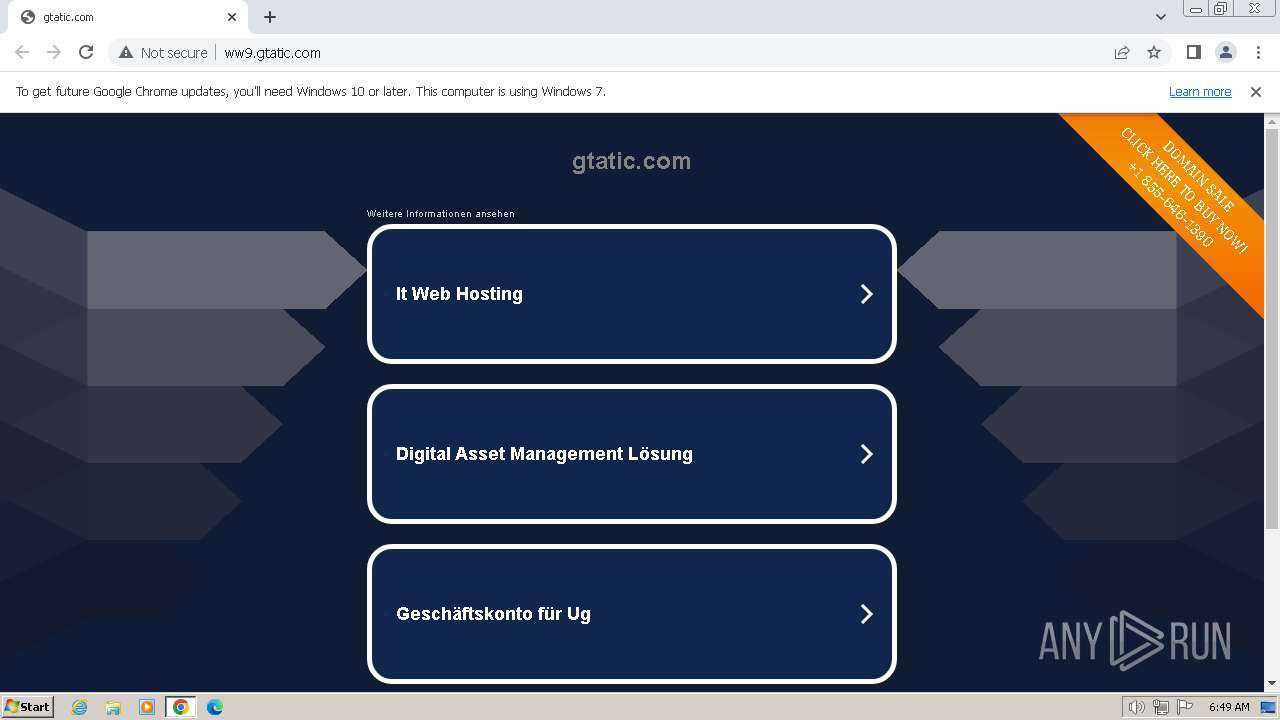Launch Microsoft Edge from taskbar
Screen dimensions: 1280x720
tap(215, 707)
